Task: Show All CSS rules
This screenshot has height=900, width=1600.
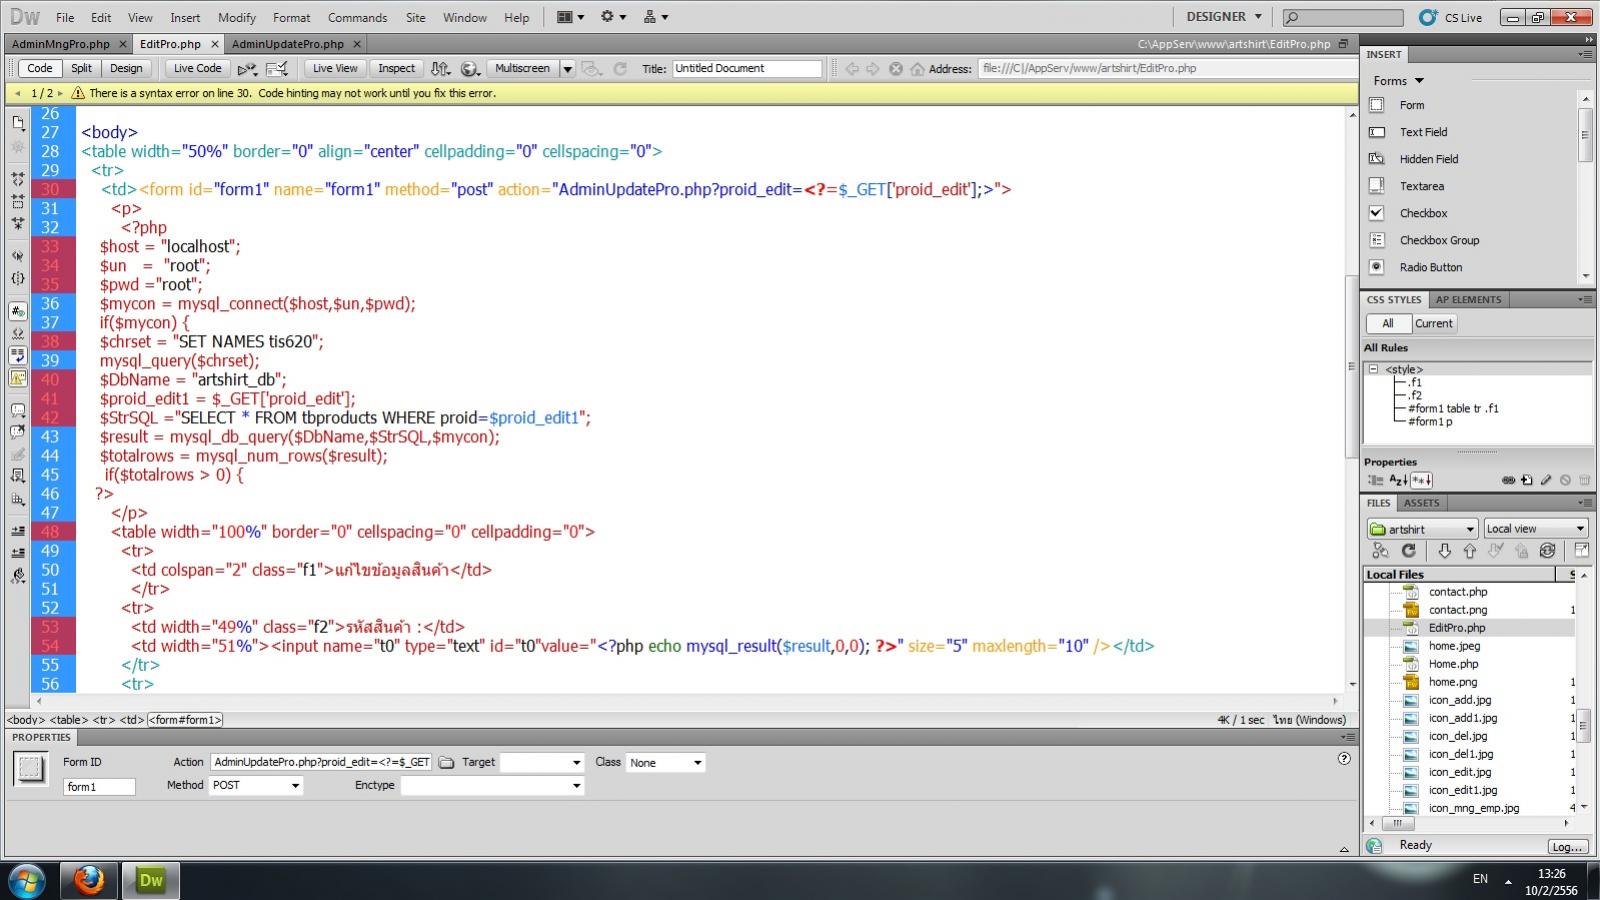Action: [x=1388, y=324]
